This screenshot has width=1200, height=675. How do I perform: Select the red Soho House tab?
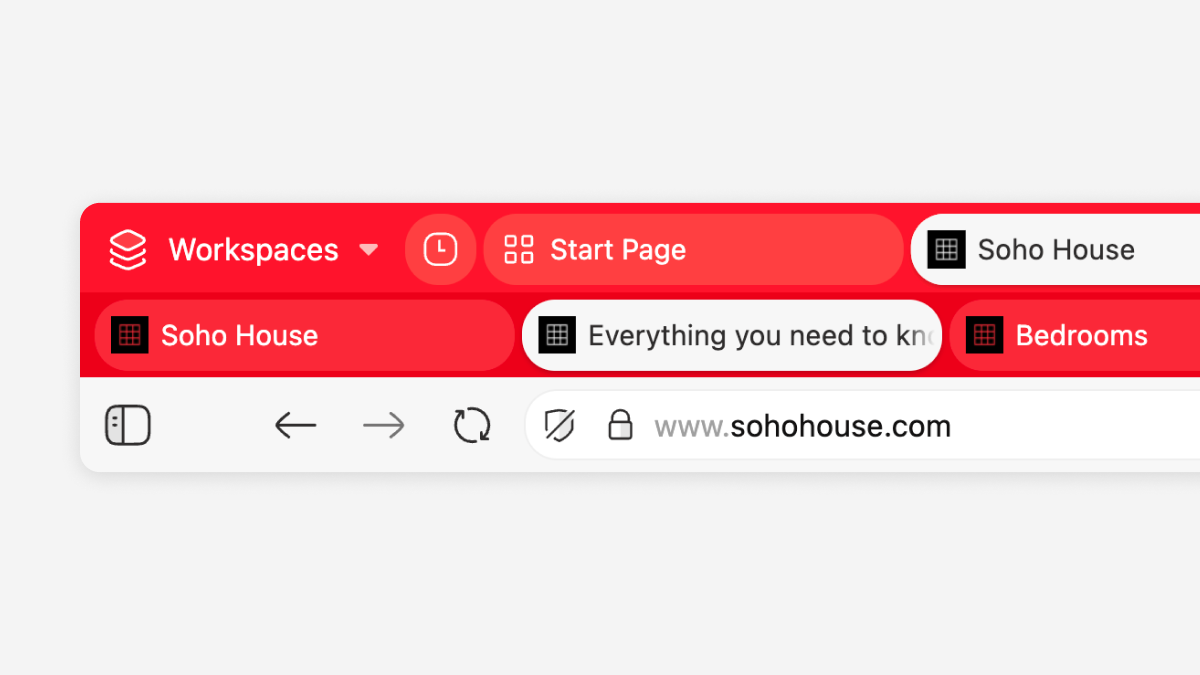point(305,335)
